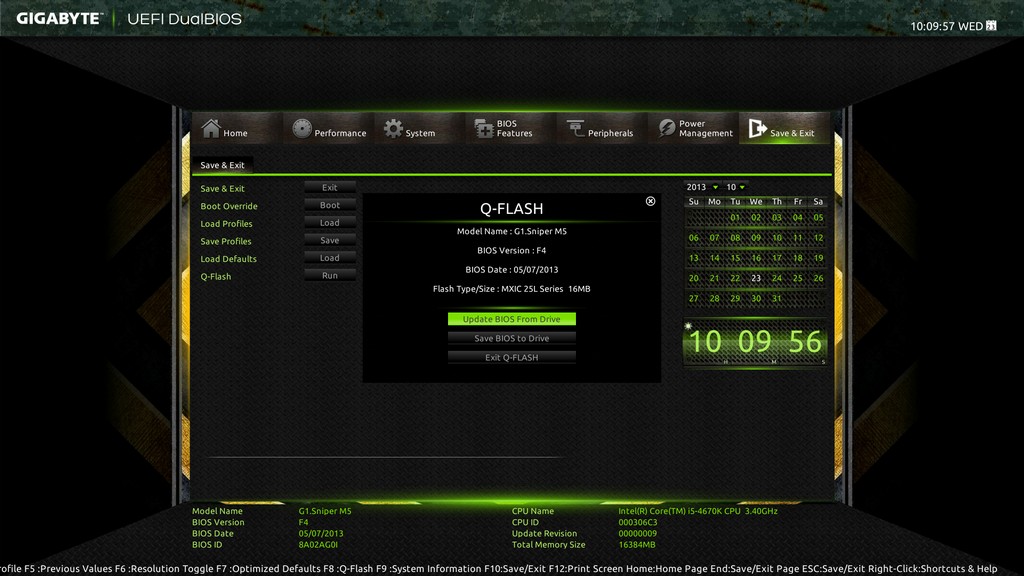
Task: Click the Performance gauge icon
Action: click(x=302, y=128)
